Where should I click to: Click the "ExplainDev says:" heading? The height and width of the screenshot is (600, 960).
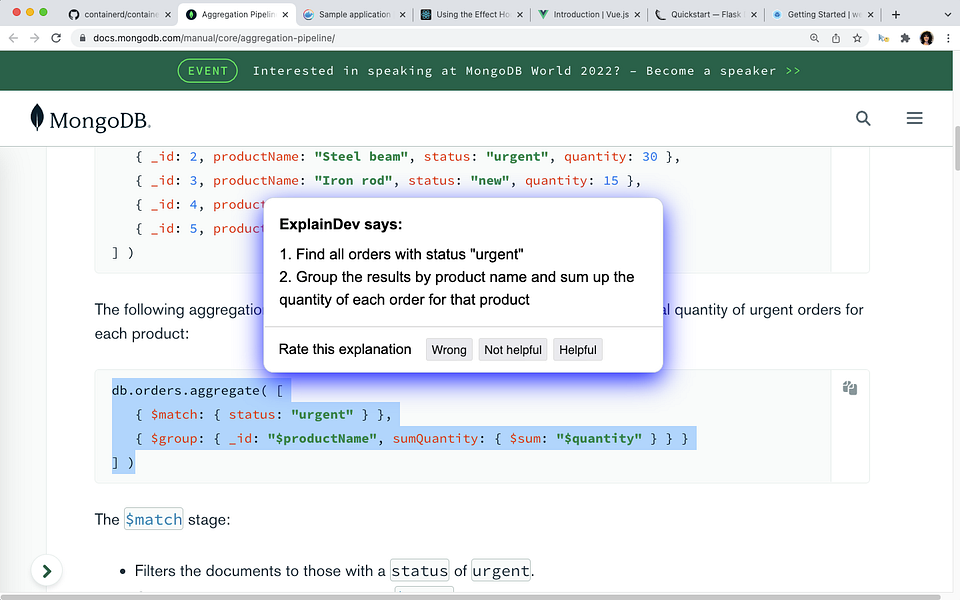click(x=340, y=224)
